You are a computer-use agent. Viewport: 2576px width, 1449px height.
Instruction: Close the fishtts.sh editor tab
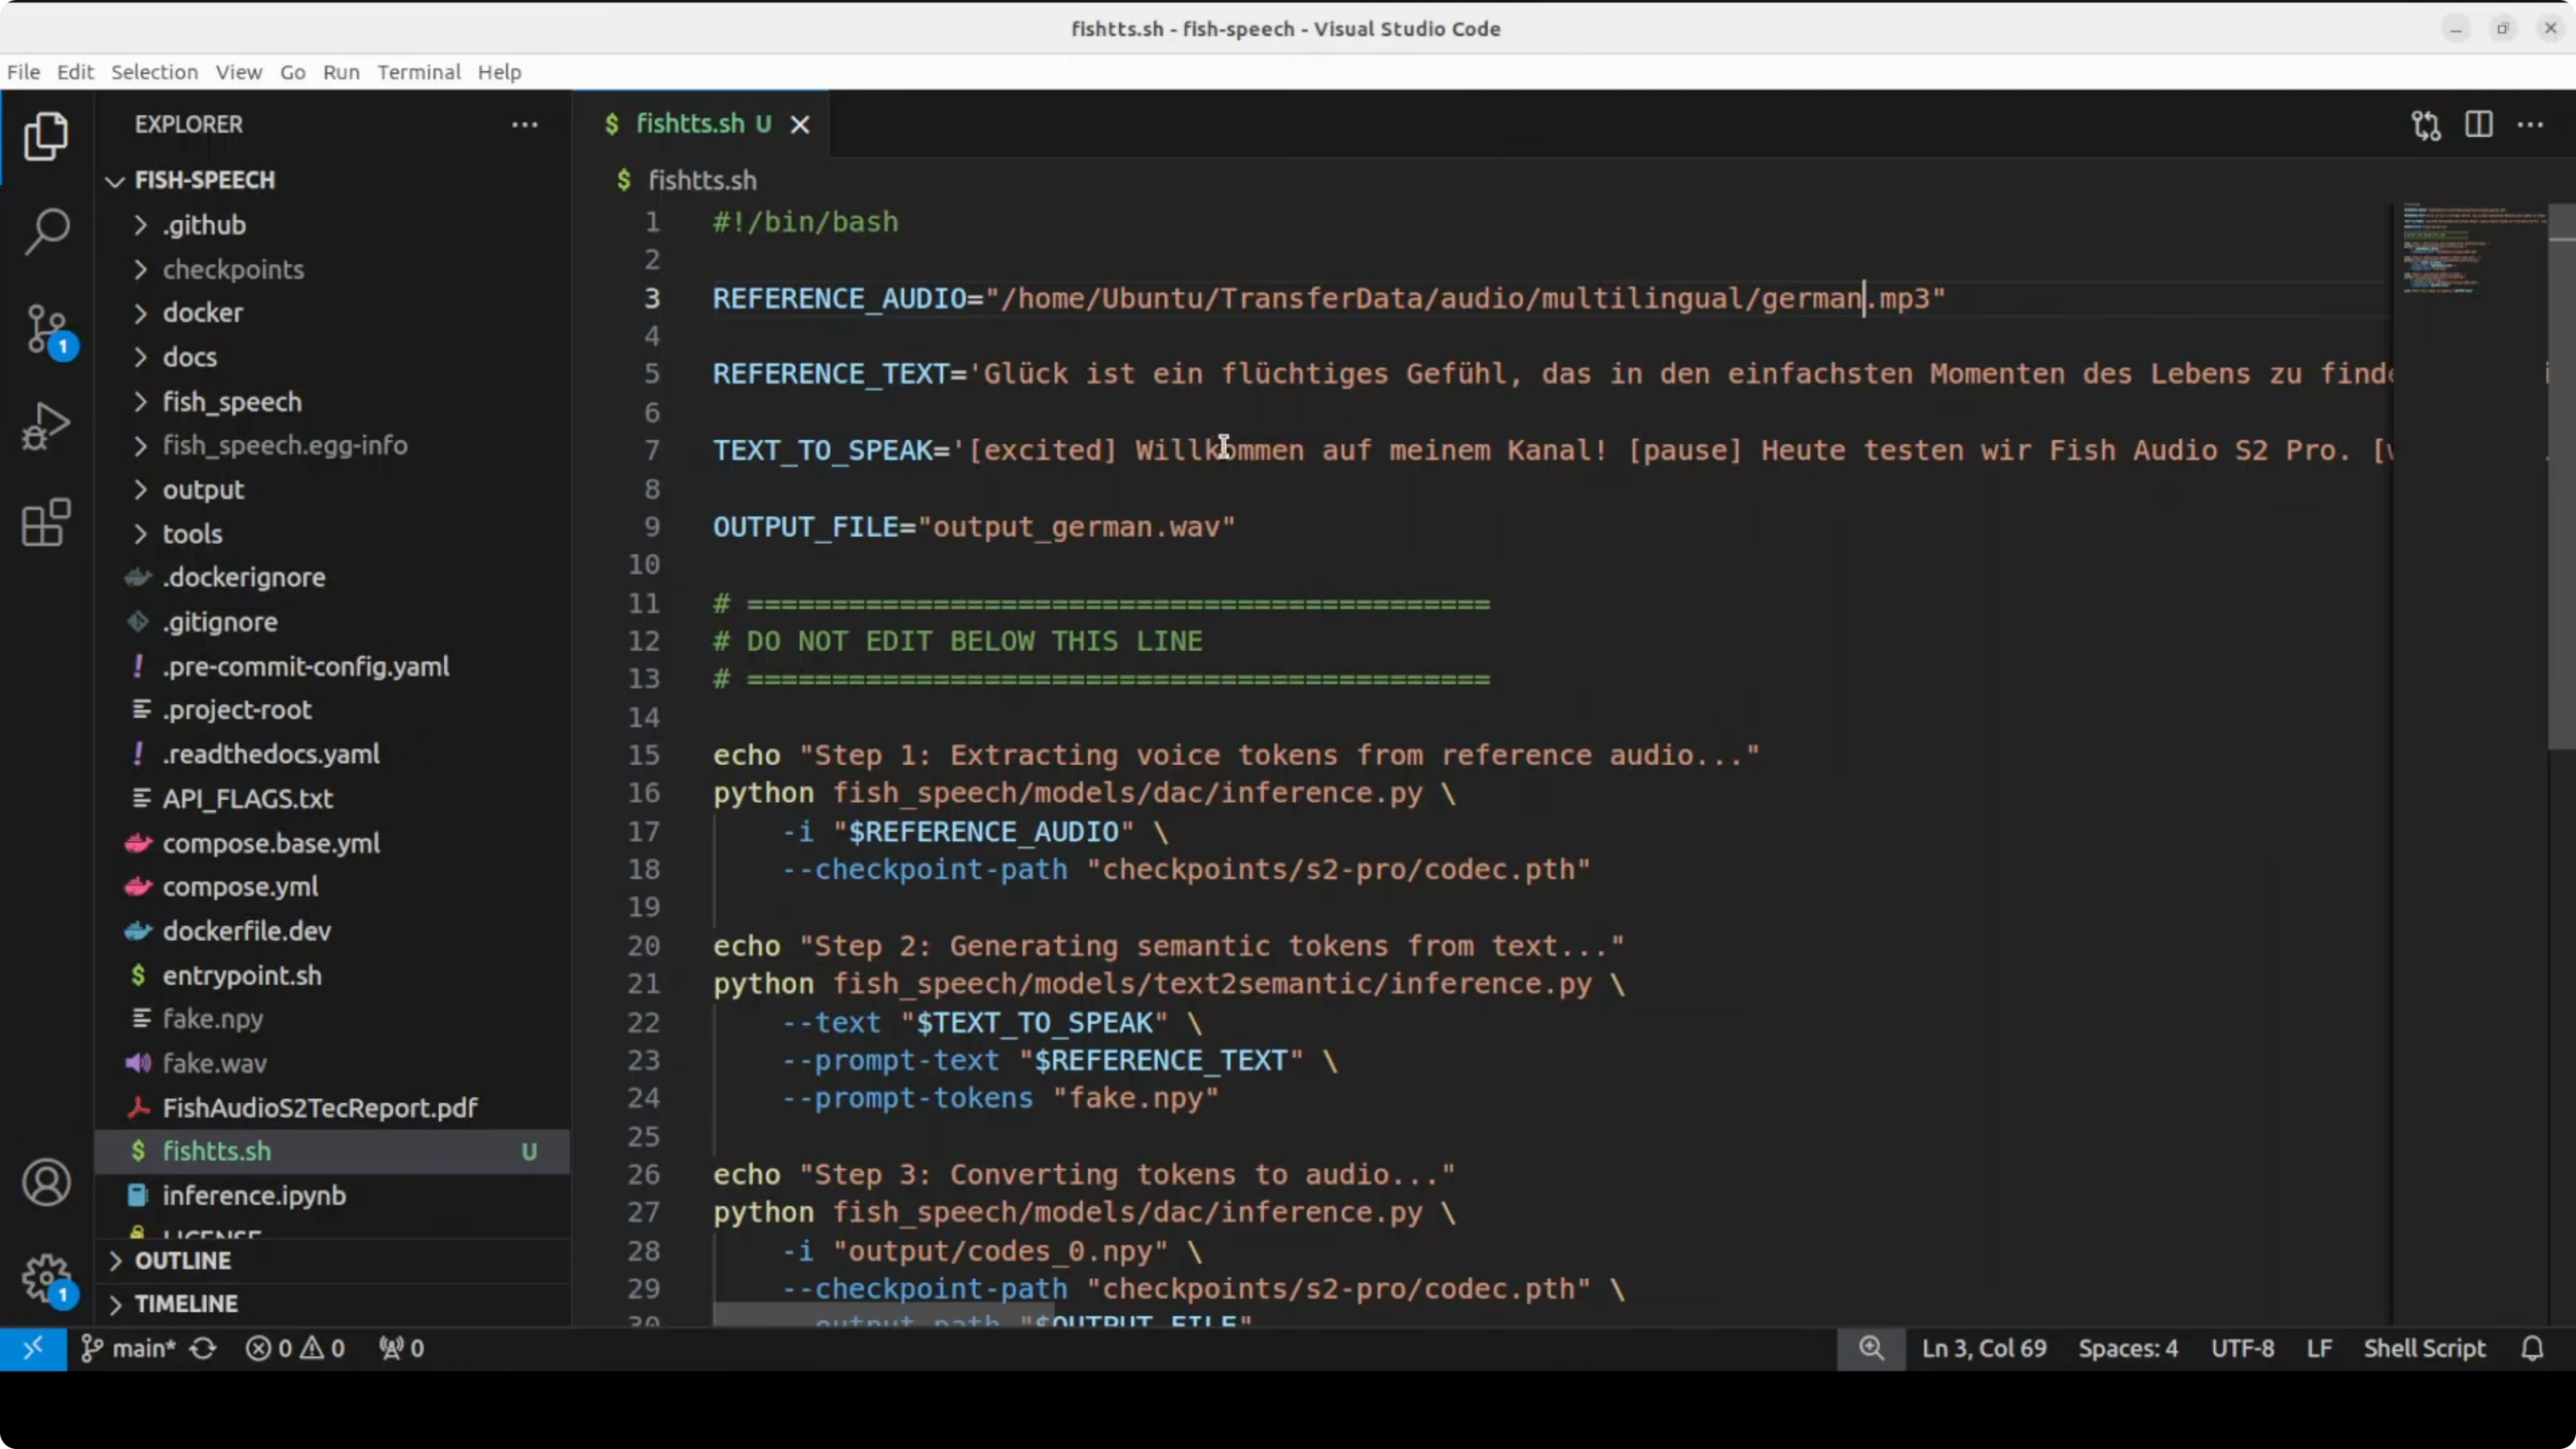point(800,125)
